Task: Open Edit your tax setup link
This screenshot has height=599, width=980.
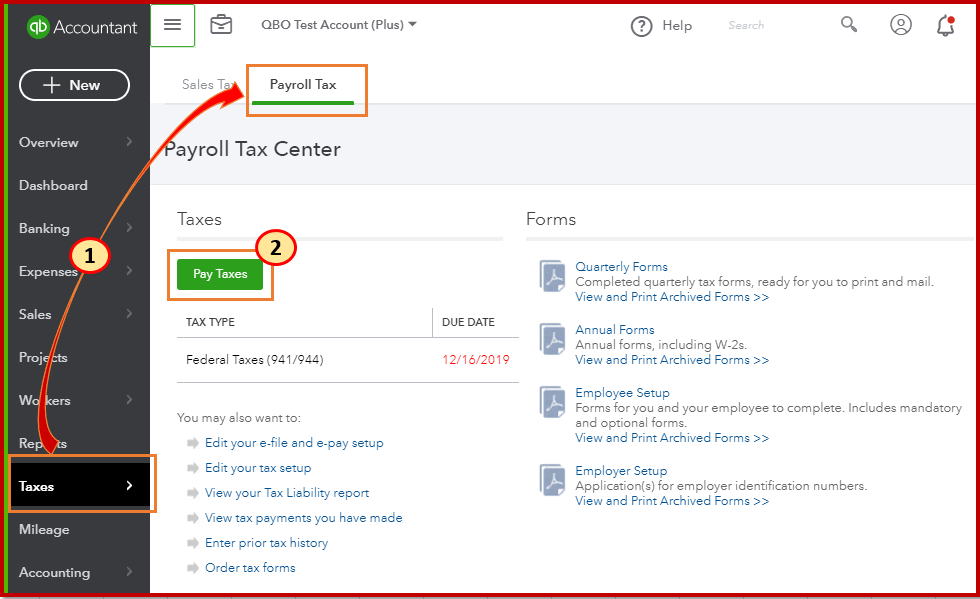Action: (258, 468)
